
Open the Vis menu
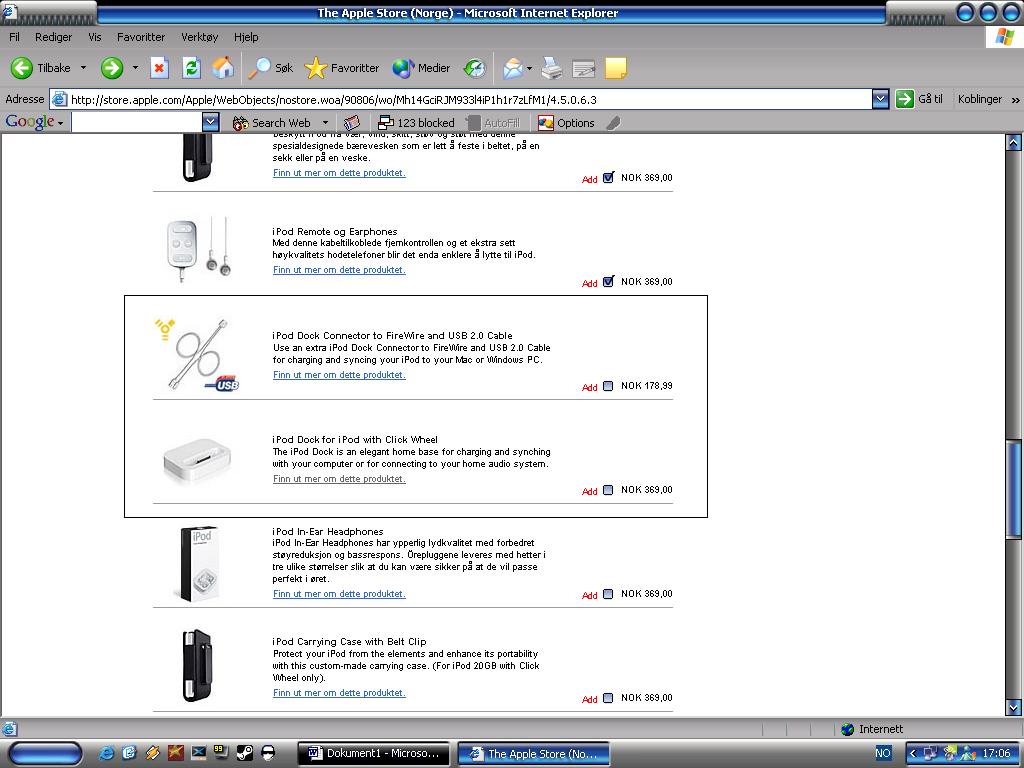point(95,37)
